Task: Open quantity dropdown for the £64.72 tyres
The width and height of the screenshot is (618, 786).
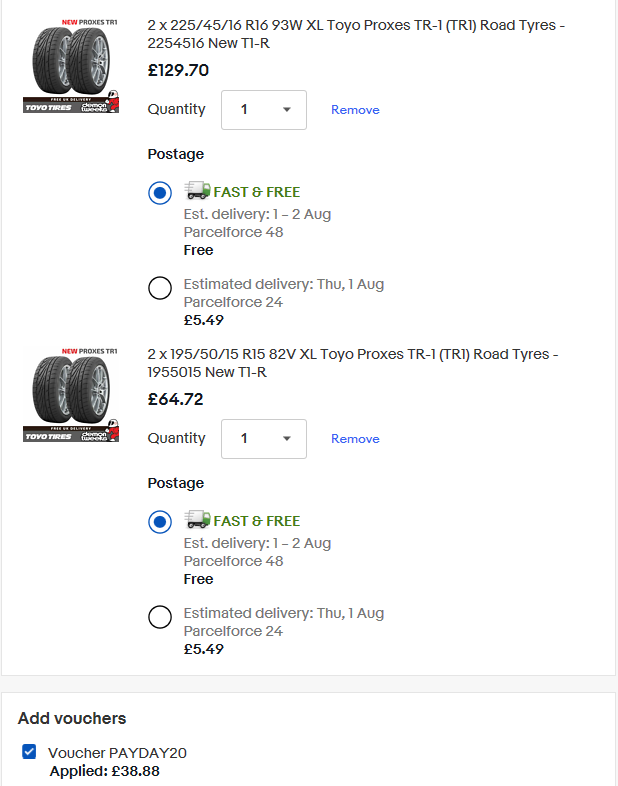Action: tap(264, 439)
